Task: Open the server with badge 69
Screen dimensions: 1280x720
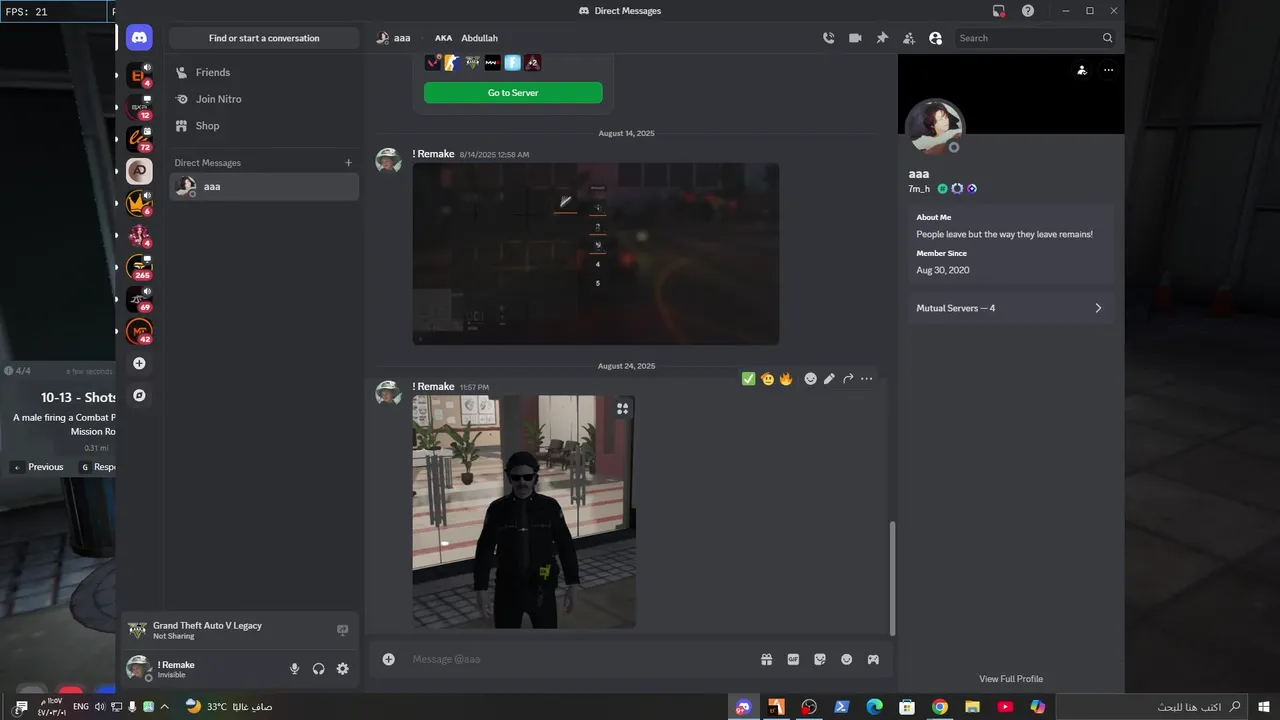Action: coord(139,299)
